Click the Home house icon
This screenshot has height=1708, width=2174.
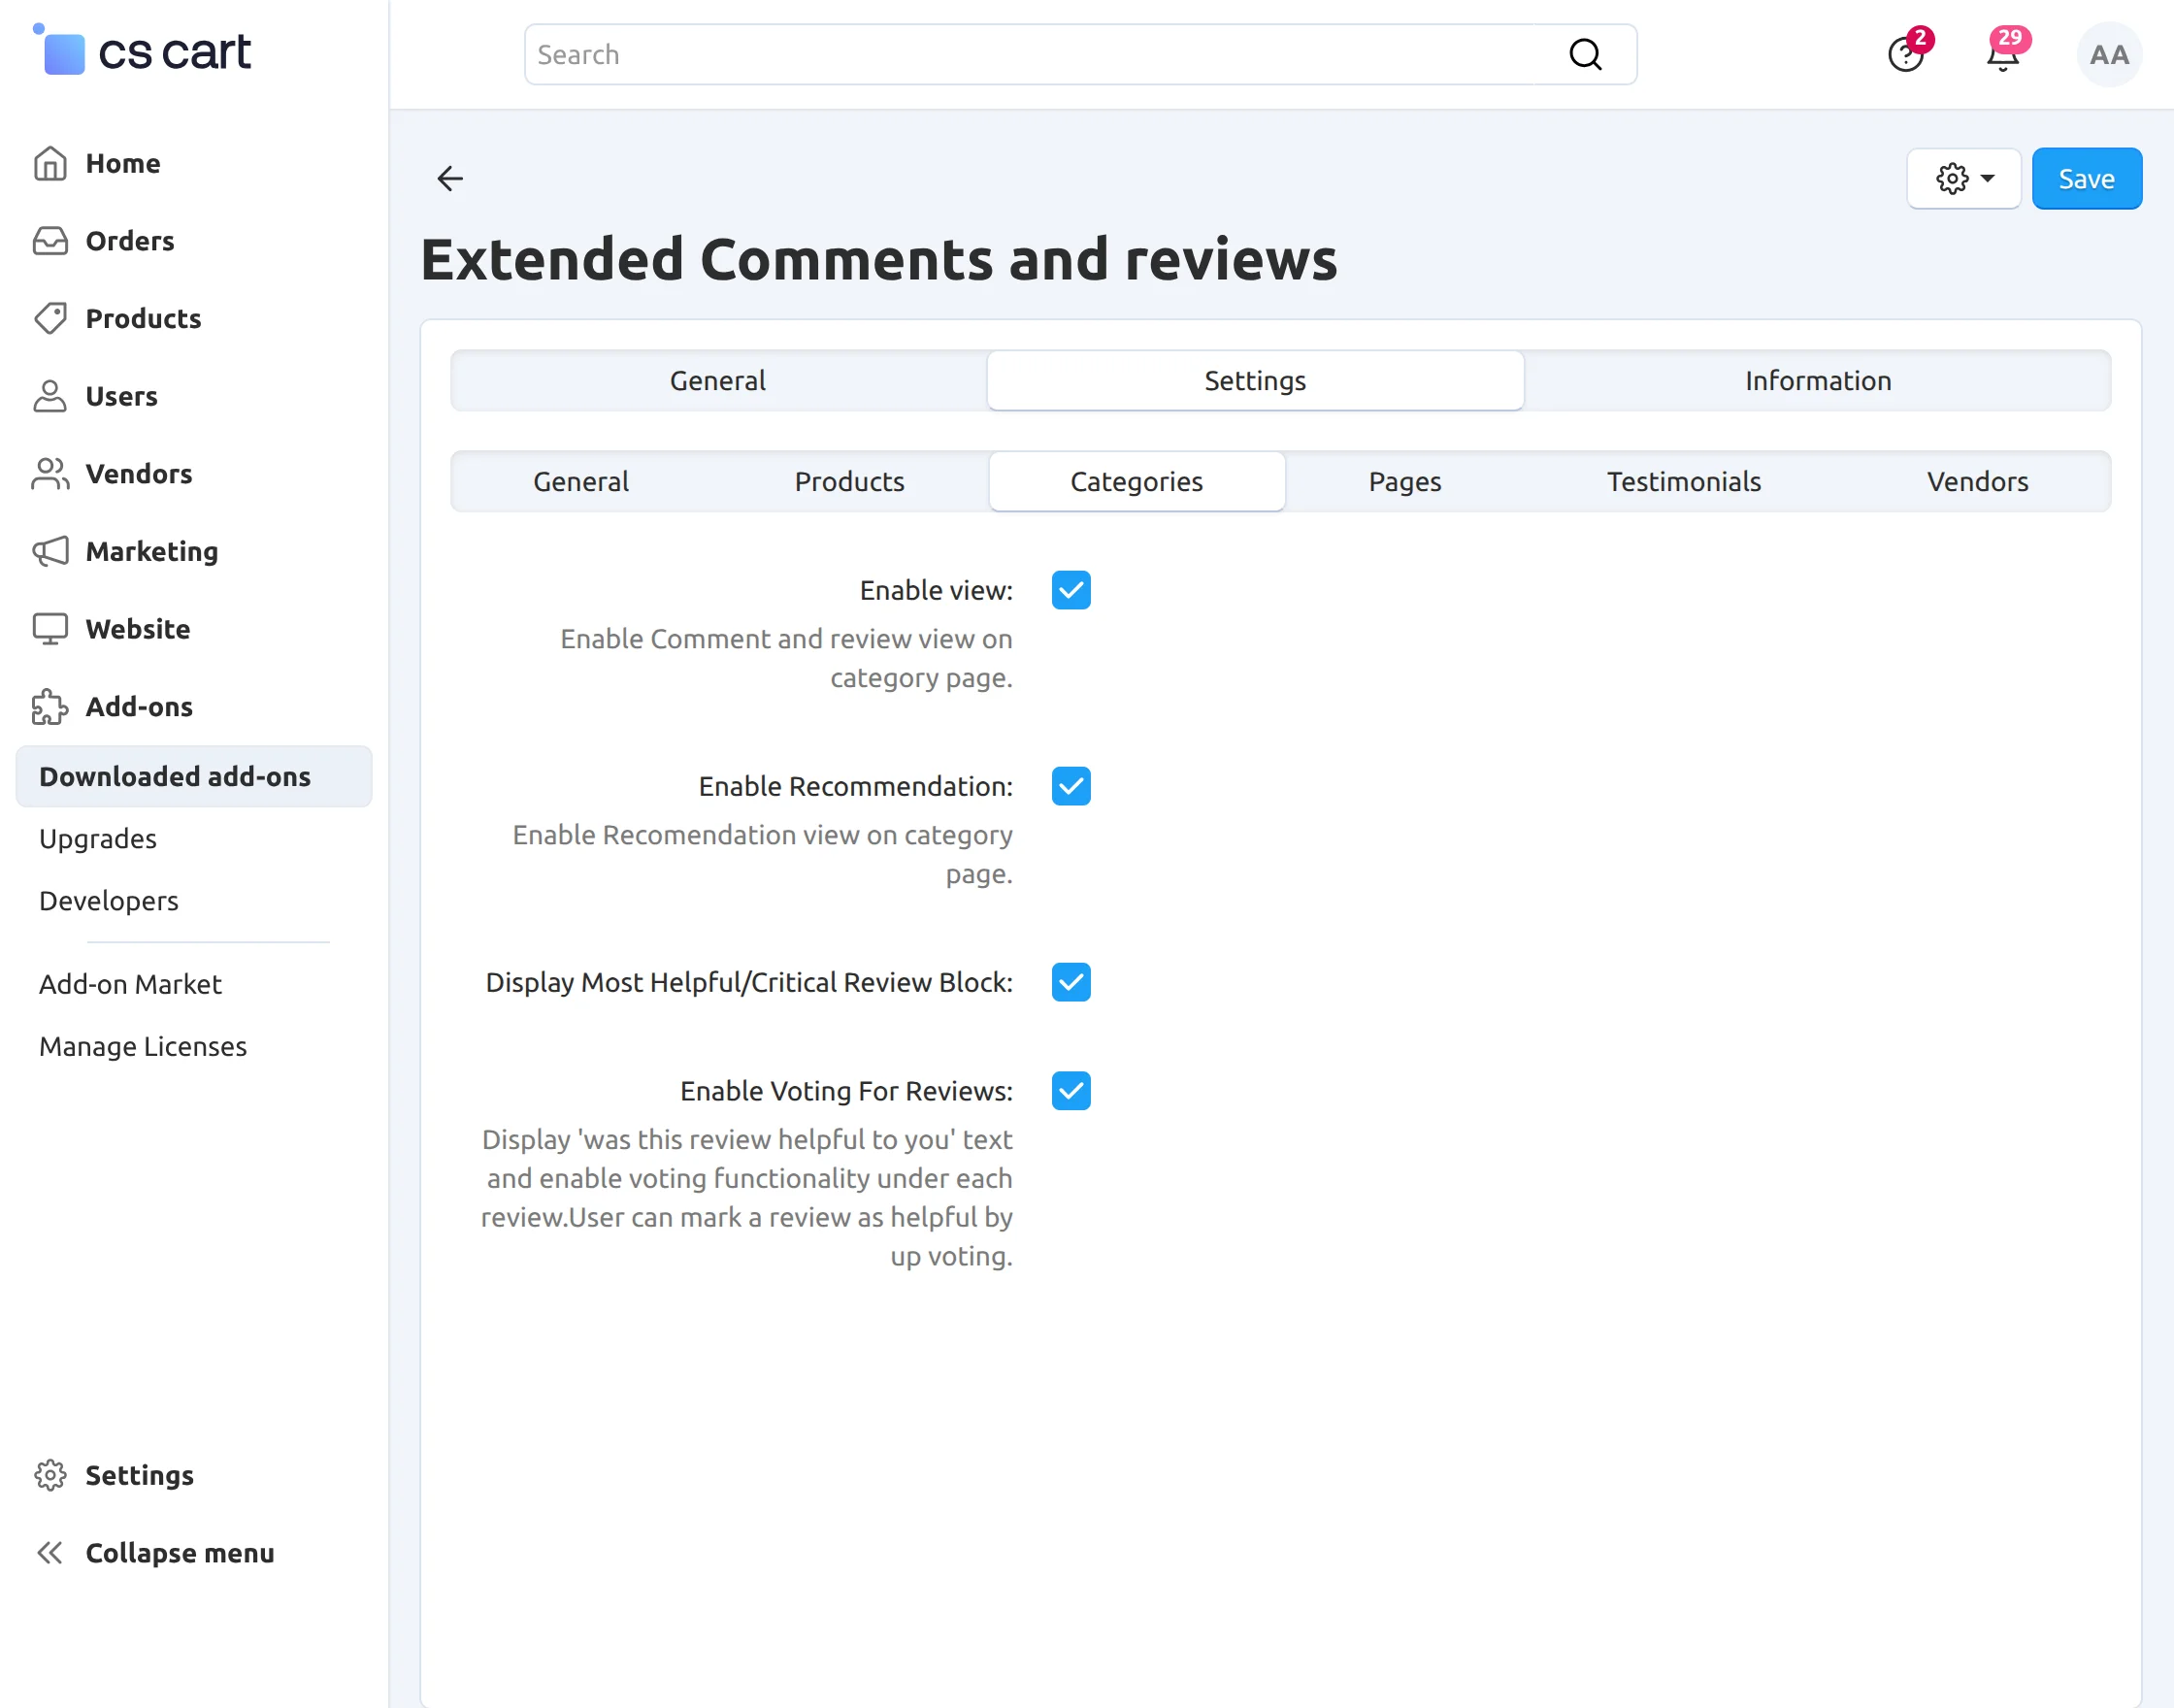[50, 163]
